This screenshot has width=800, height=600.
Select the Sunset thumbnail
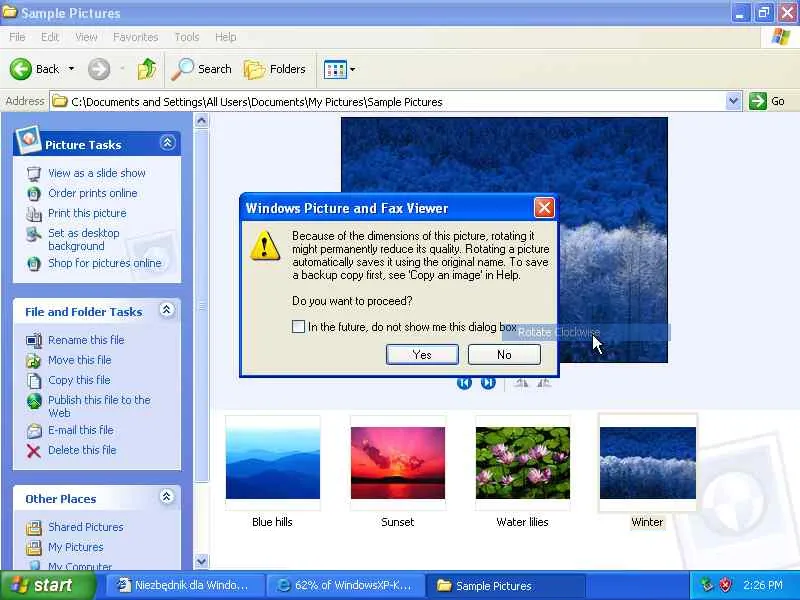point(398,463)
